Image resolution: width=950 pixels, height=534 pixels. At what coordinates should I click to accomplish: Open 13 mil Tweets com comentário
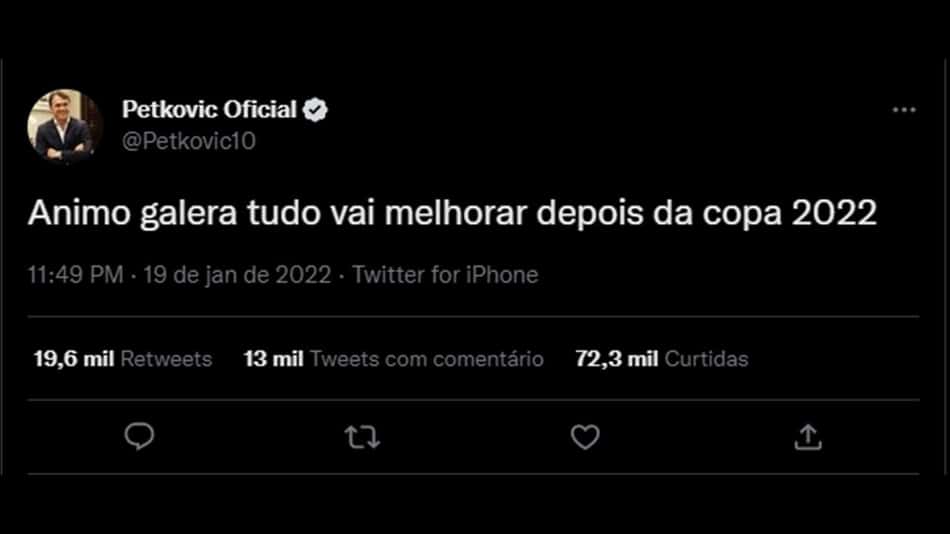[x=394, y=359]
